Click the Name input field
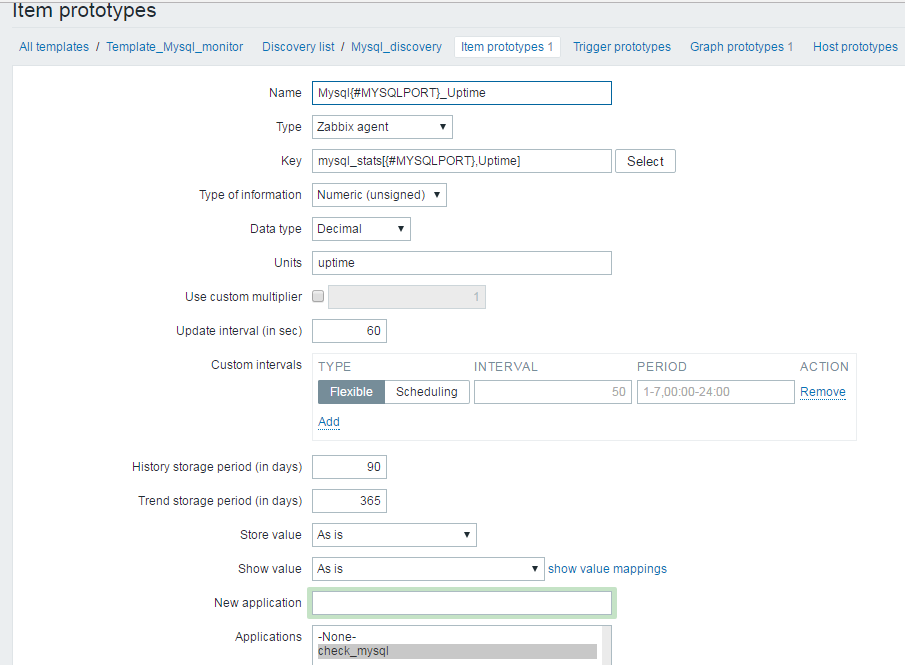 click(x=462, y=93)
